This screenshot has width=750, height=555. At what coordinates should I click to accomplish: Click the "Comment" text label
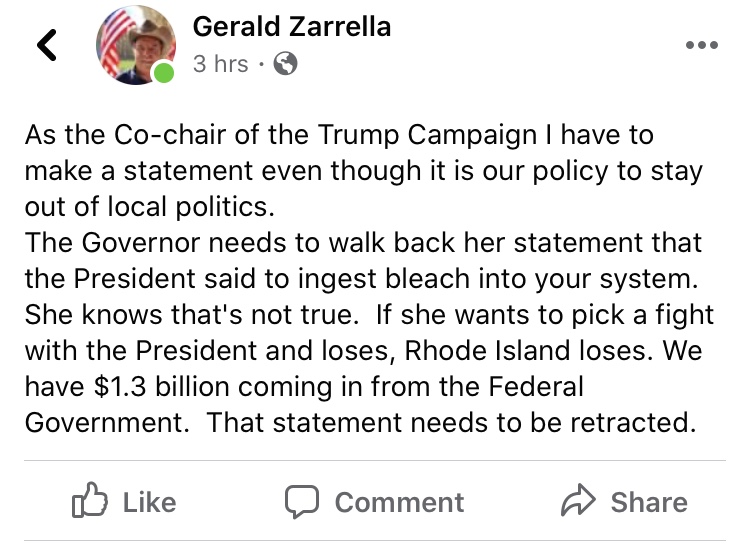399,502
